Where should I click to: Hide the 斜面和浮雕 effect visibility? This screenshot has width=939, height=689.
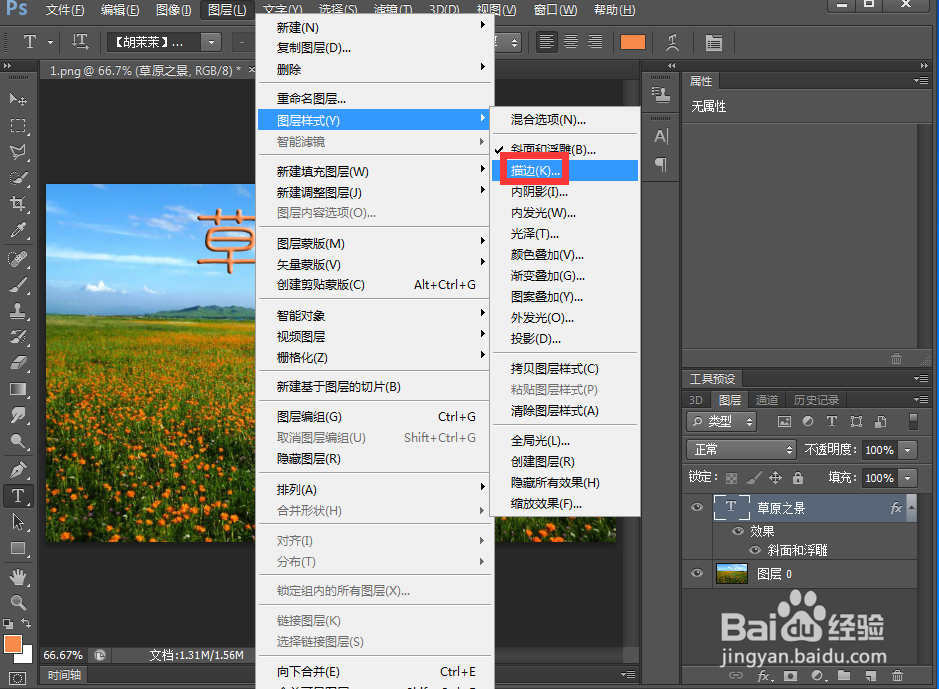(x=753, y=549)
